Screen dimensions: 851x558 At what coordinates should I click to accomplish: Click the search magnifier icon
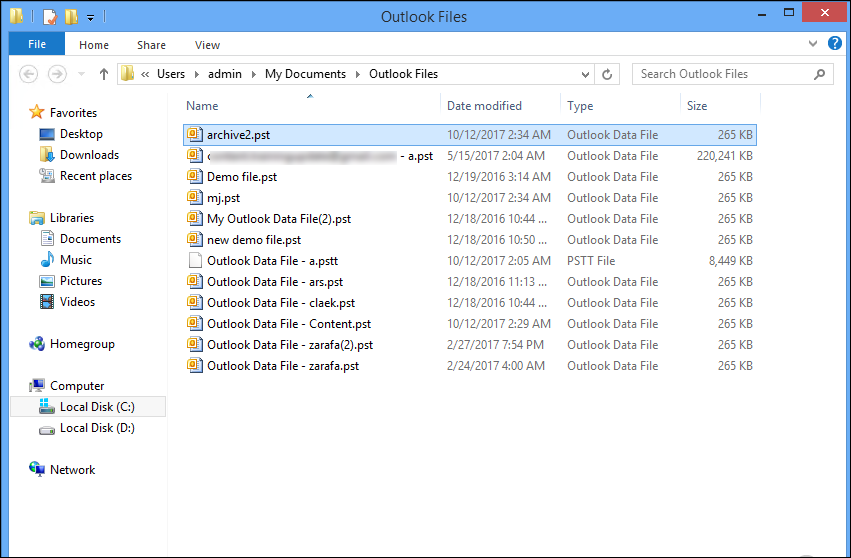point(820,74)
